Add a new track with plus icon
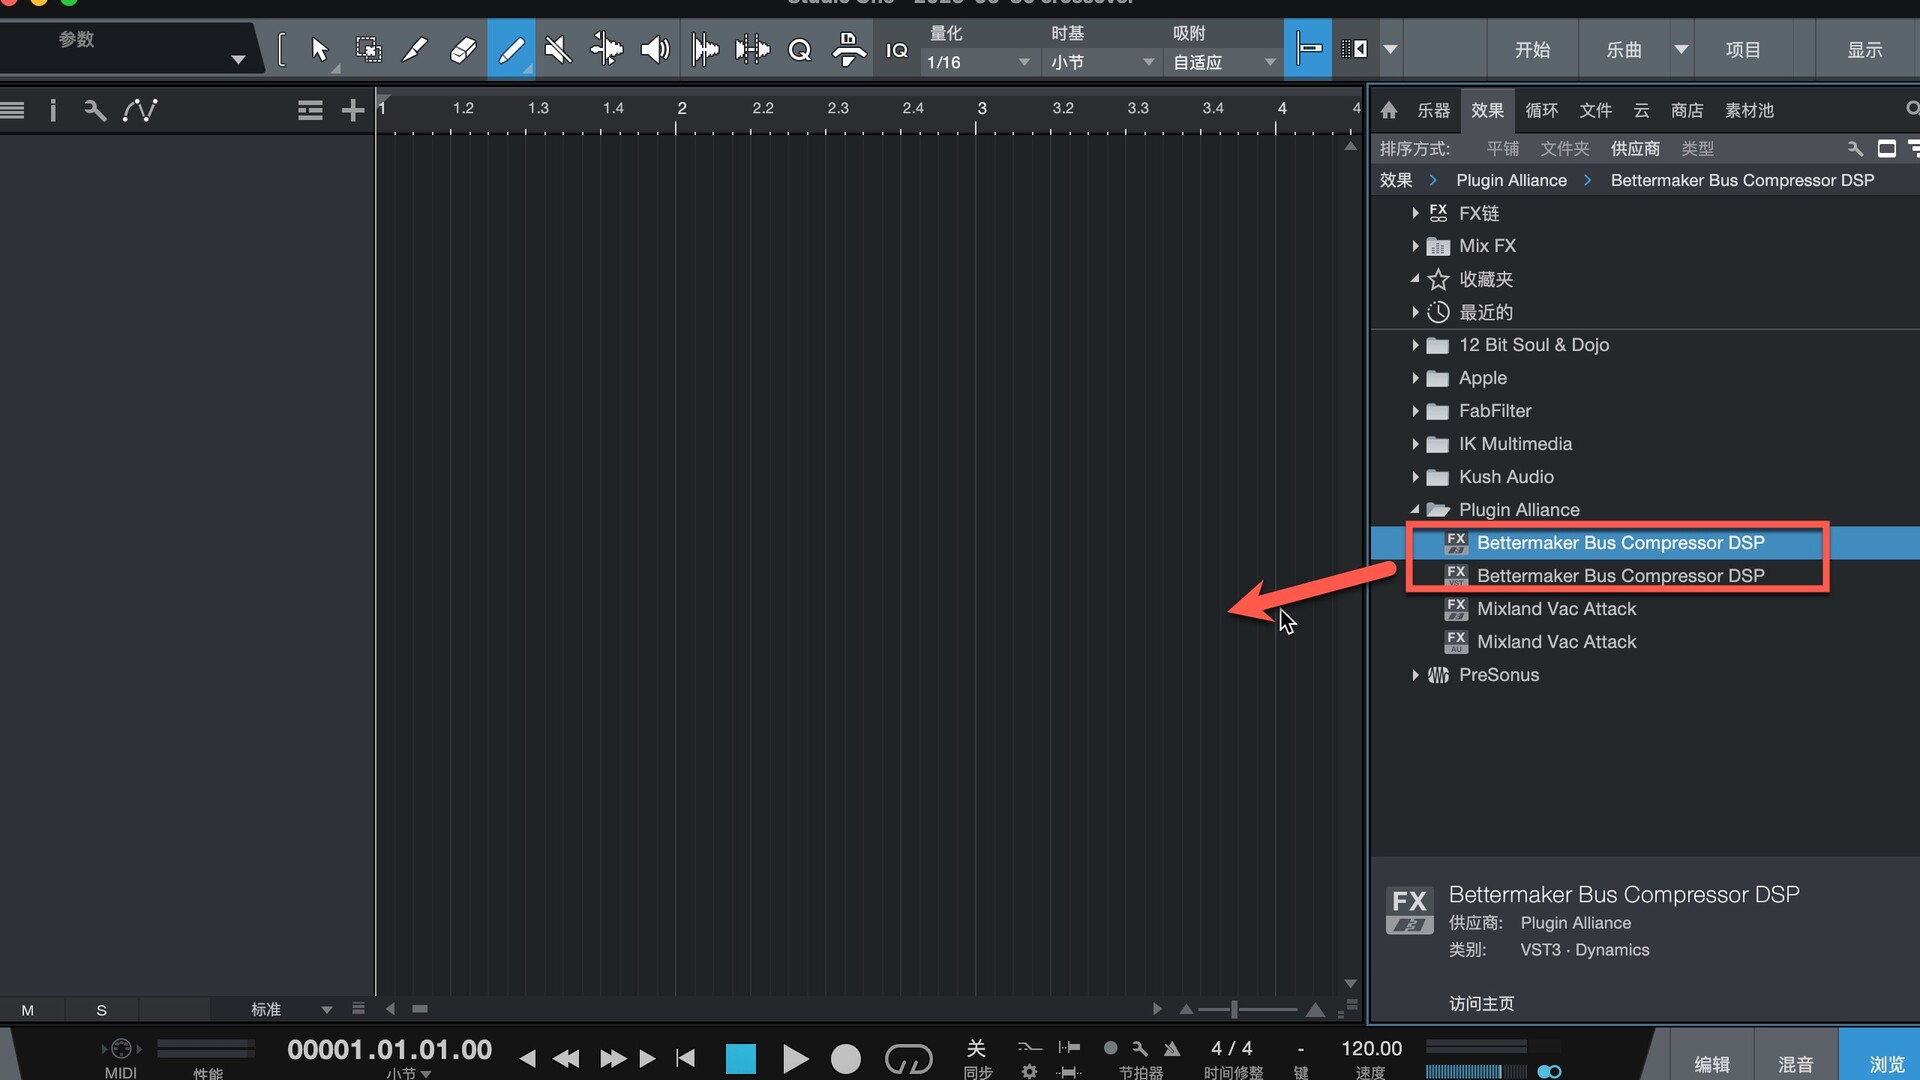Image resolution: width=1920 pixels, height=1080 pixels. (x=352, y=110)
